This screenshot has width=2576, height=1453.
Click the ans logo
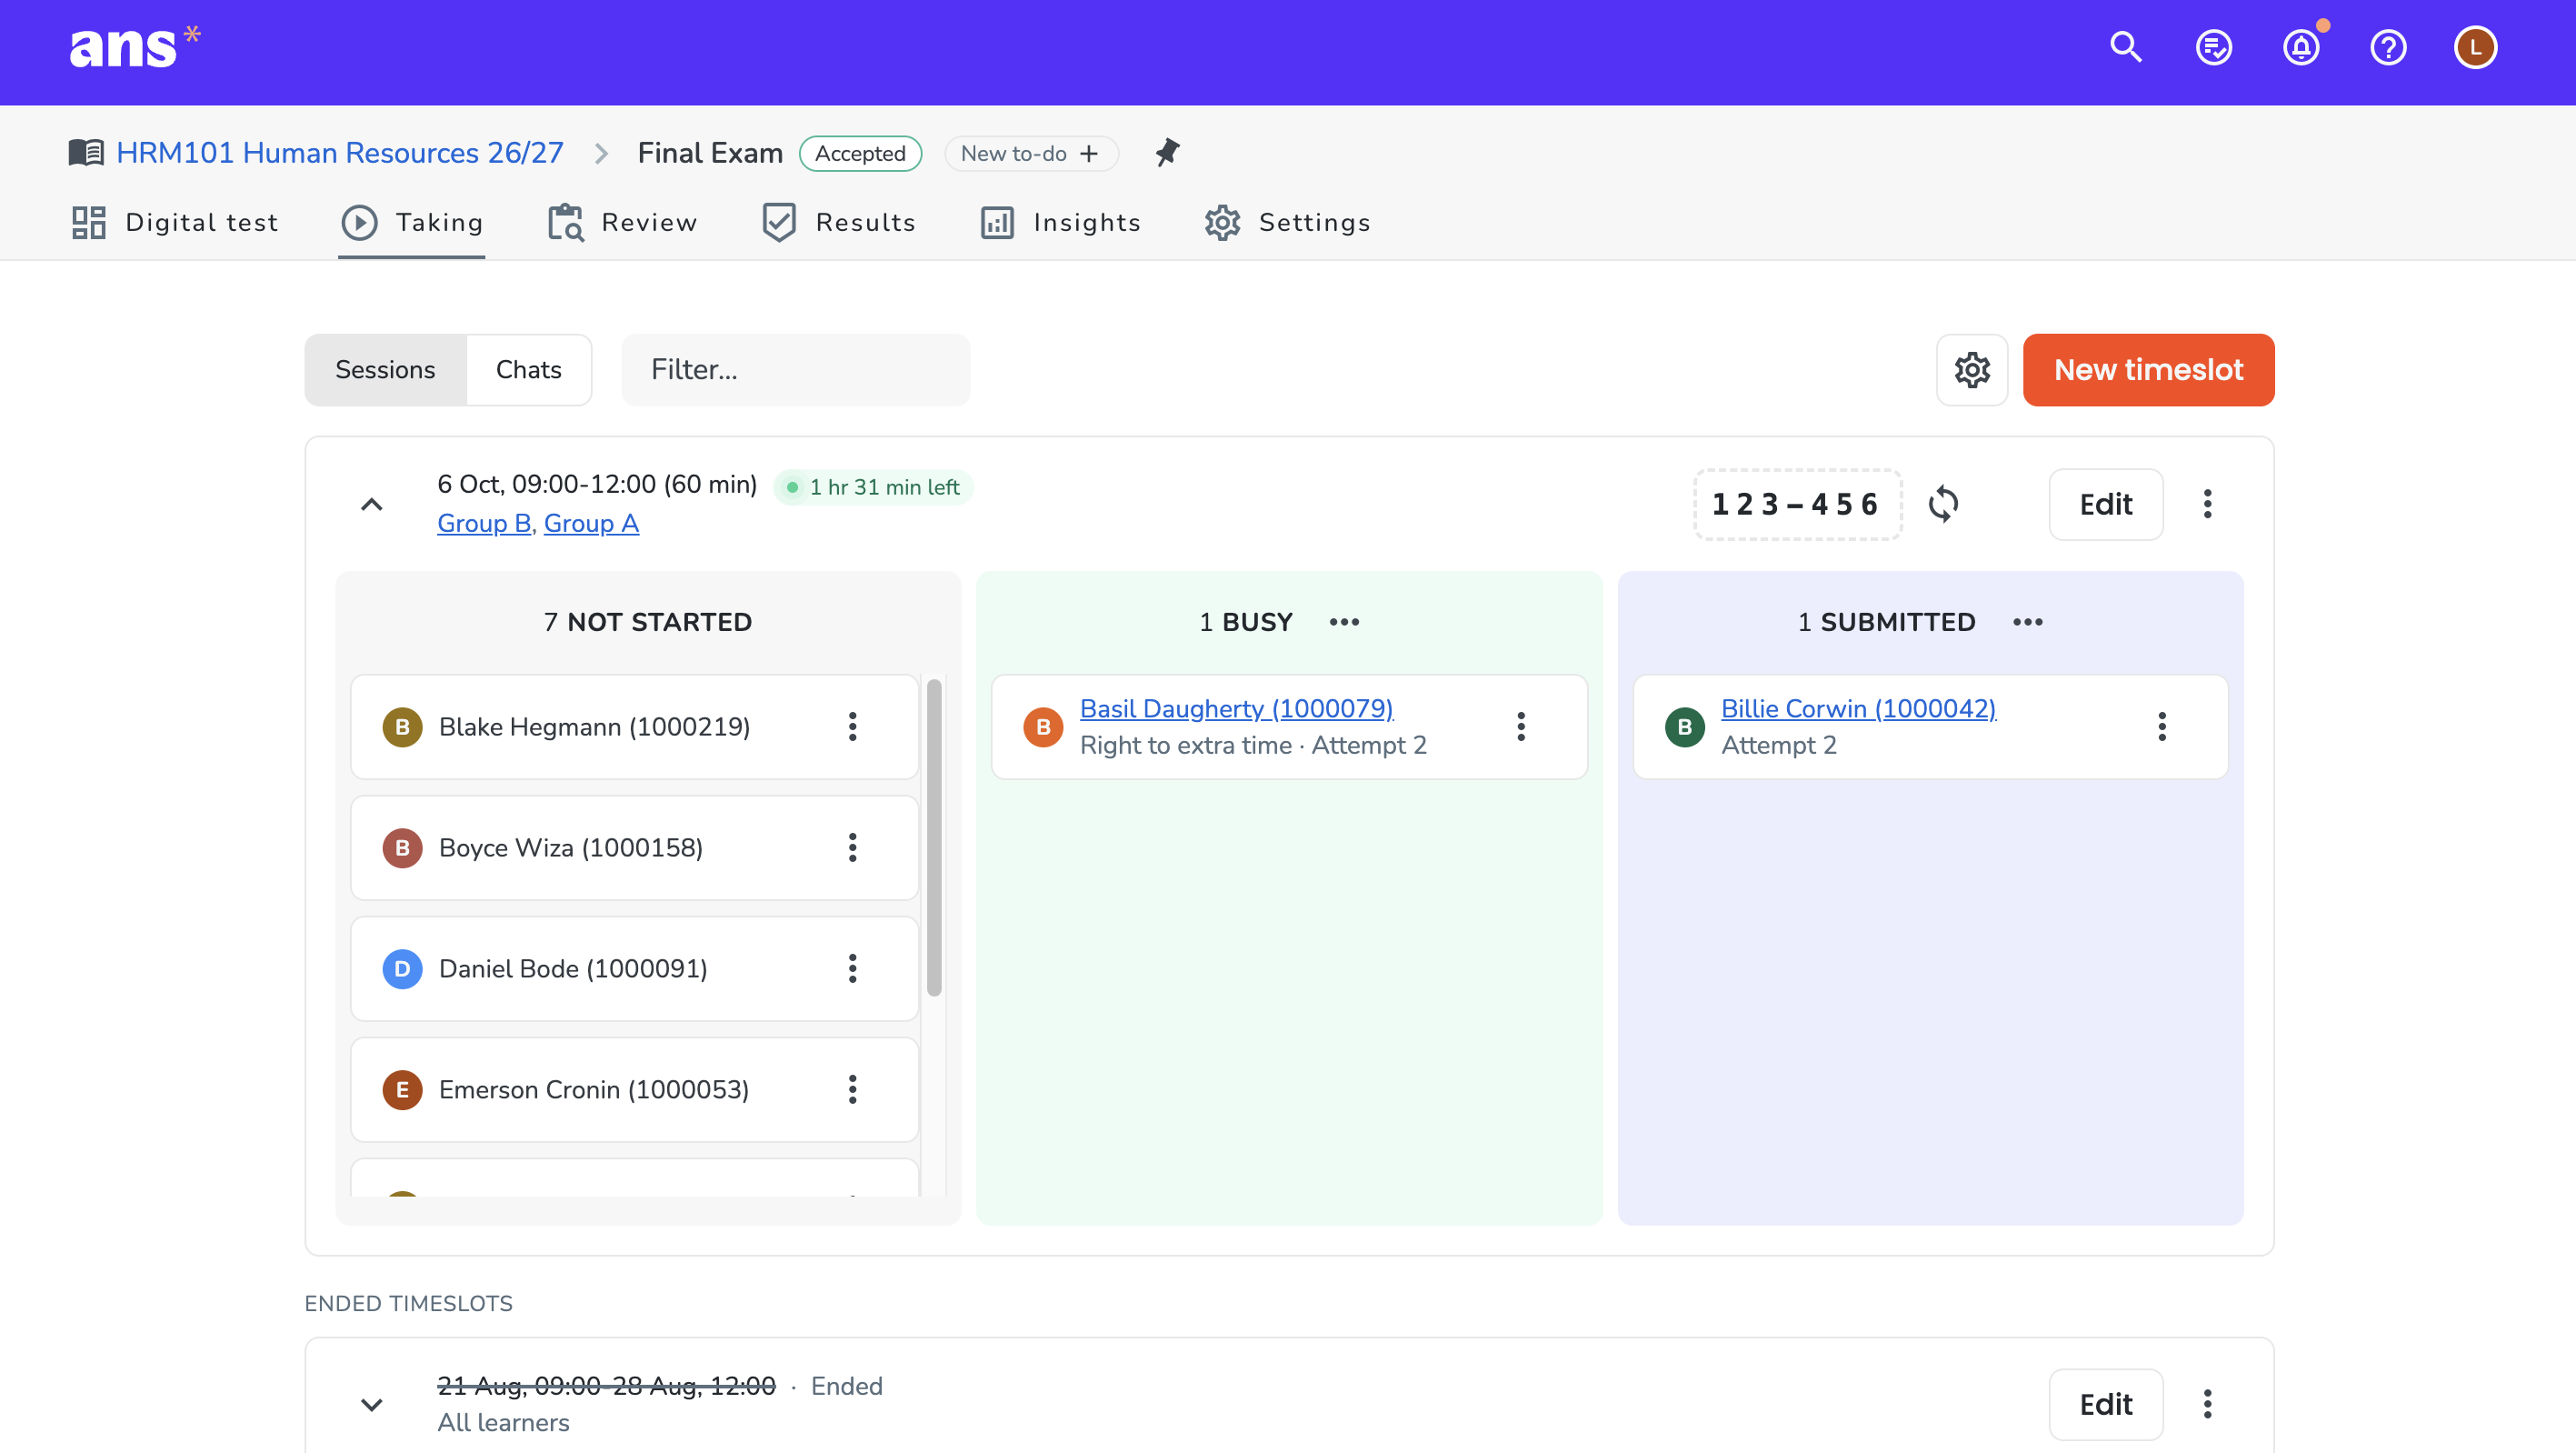(x=135, y=46)
